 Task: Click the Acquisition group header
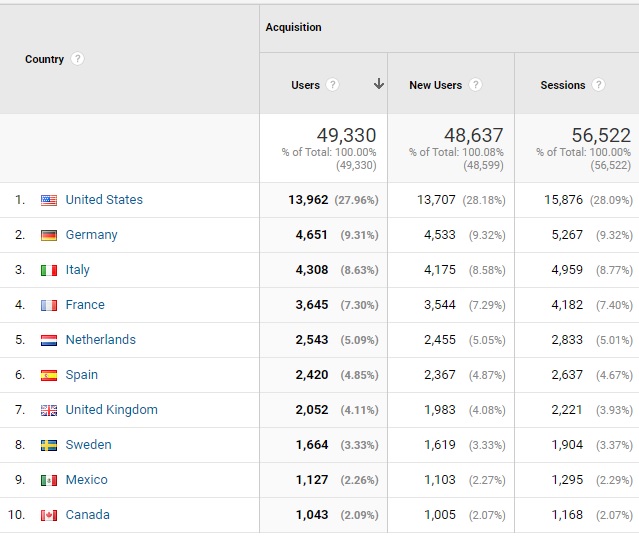pos(293,27)
